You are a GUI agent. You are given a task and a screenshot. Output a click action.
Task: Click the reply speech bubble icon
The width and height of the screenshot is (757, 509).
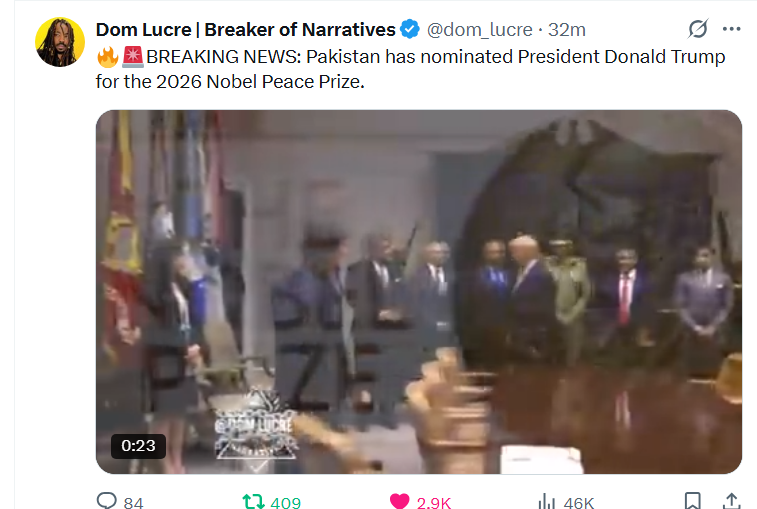107,501
